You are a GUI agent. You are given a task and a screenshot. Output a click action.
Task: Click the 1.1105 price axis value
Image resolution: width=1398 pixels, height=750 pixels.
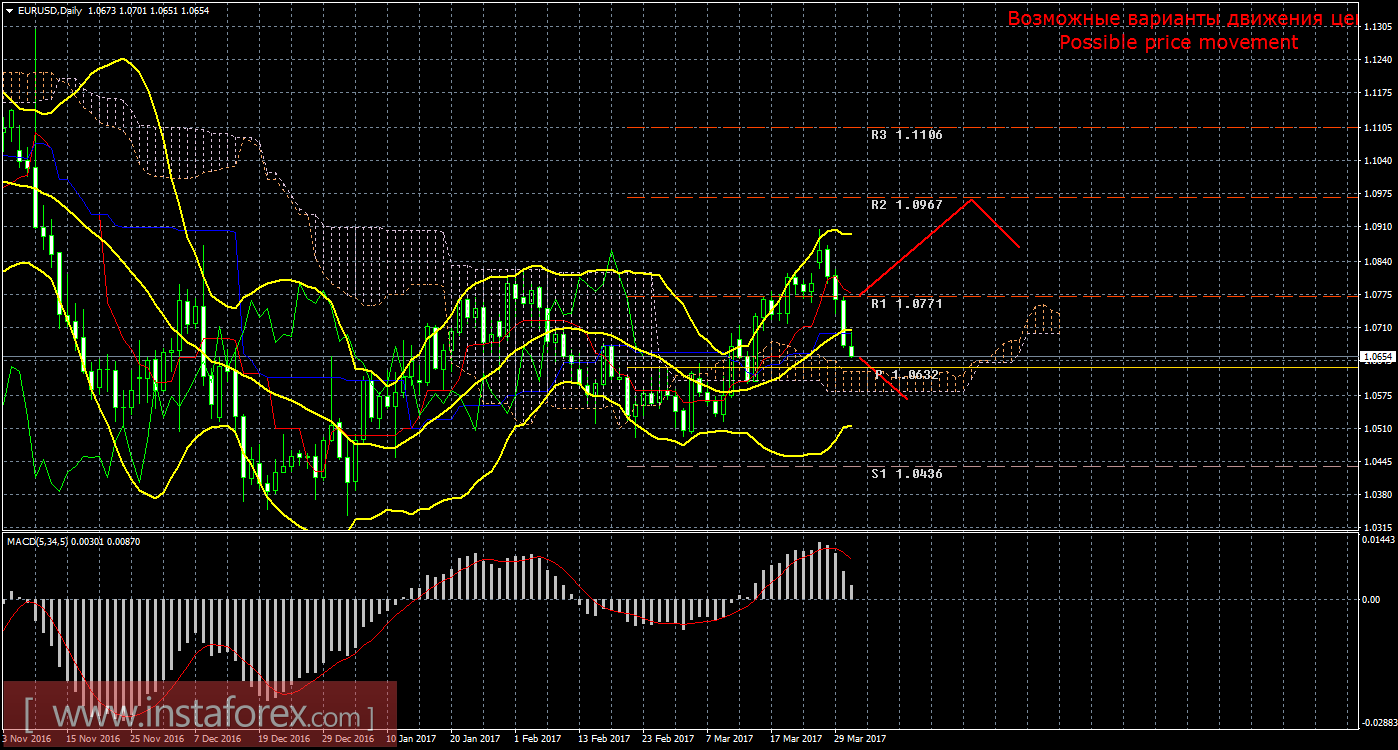tap(1379, 127)
